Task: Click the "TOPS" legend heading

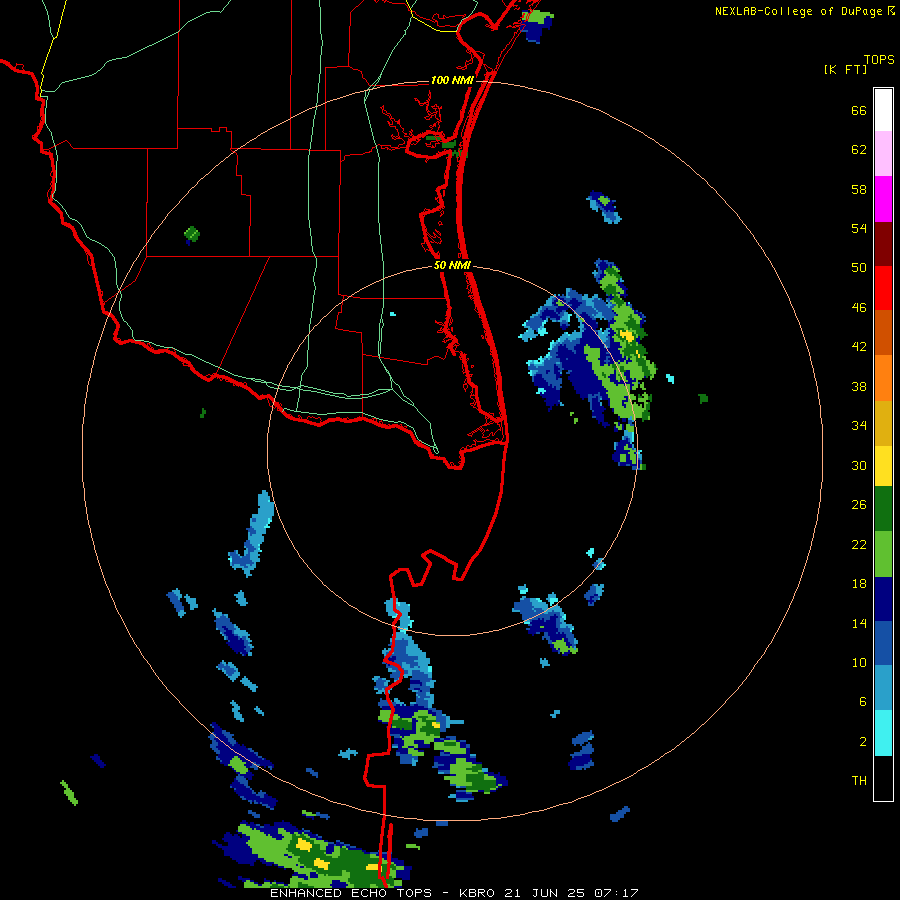Action: 879,59
